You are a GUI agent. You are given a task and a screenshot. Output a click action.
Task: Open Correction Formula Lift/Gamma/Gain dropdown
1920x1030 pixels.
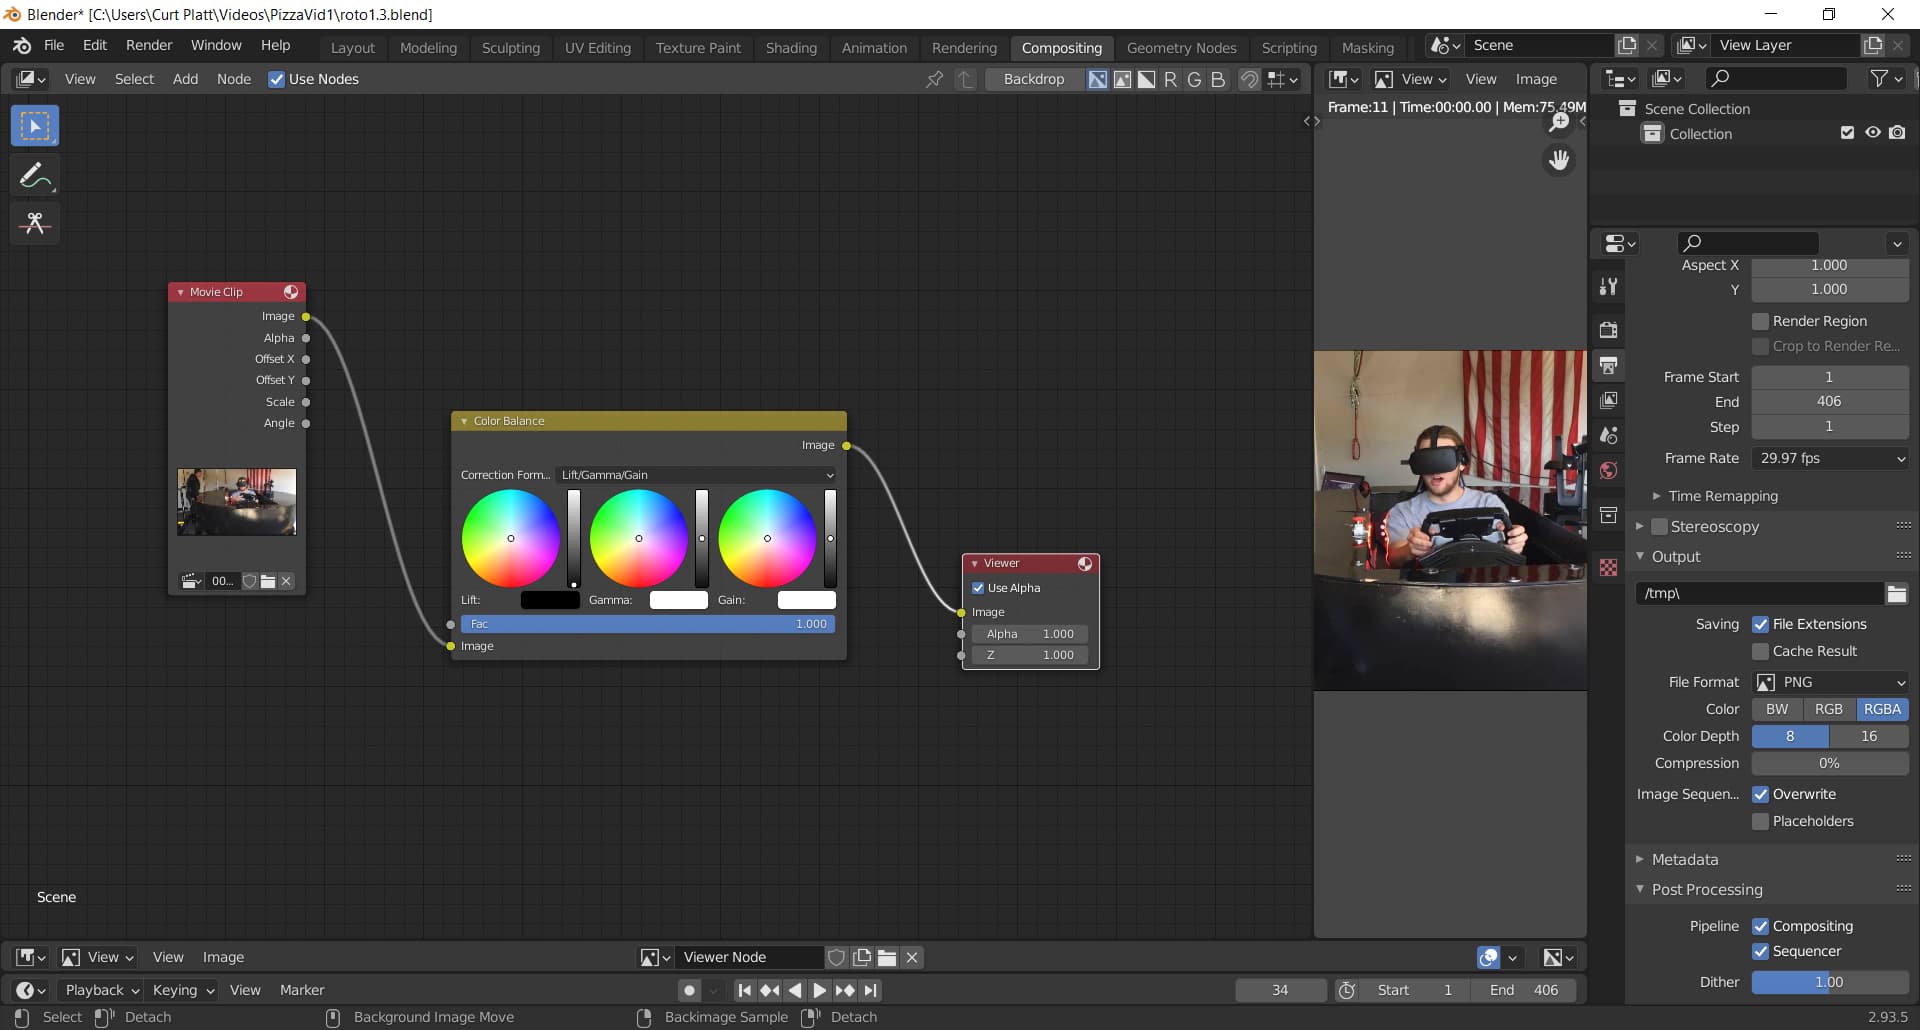coord(696,475)
